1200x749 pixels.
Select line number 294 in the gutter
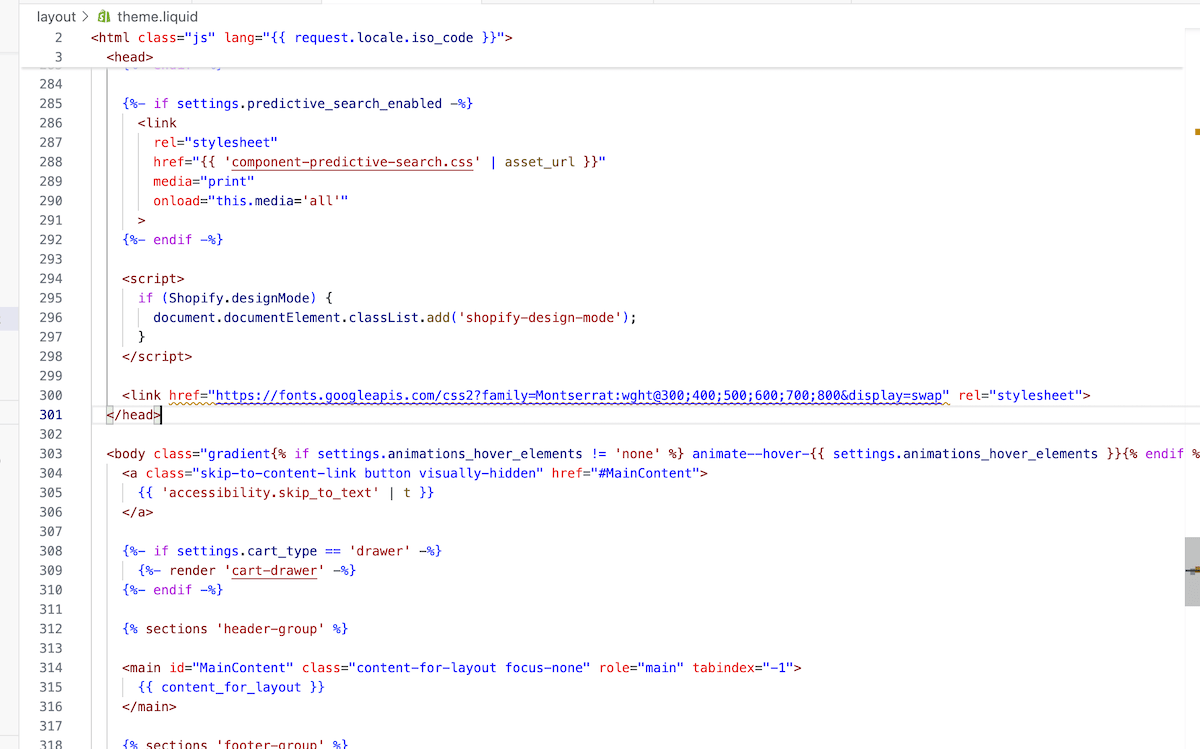(x=51, y=278)
